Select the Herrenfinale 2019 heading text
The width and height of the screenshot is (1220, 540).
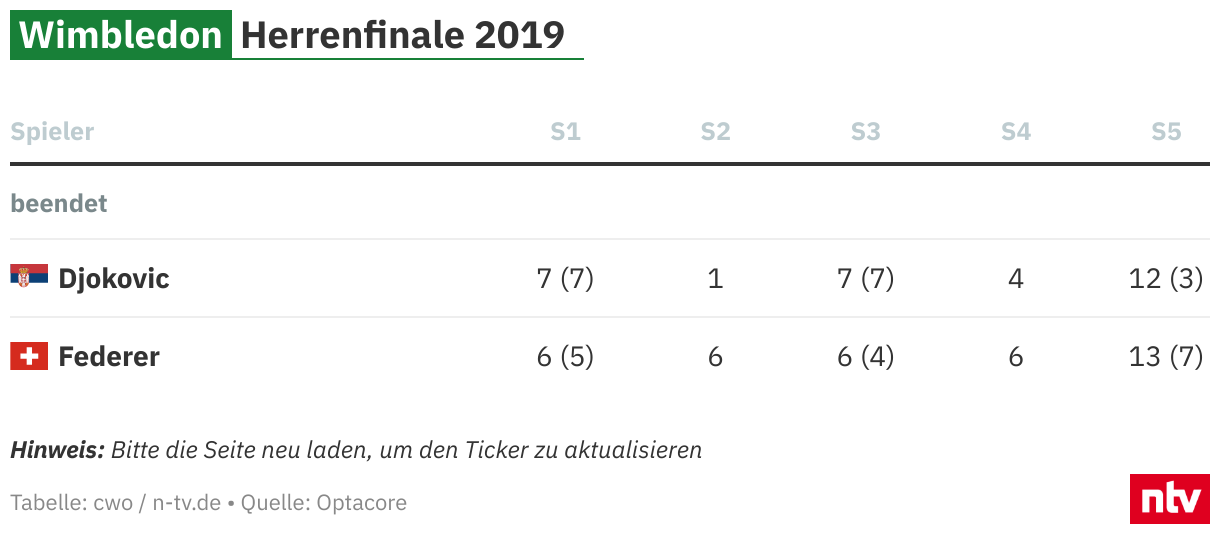[403, 35]
